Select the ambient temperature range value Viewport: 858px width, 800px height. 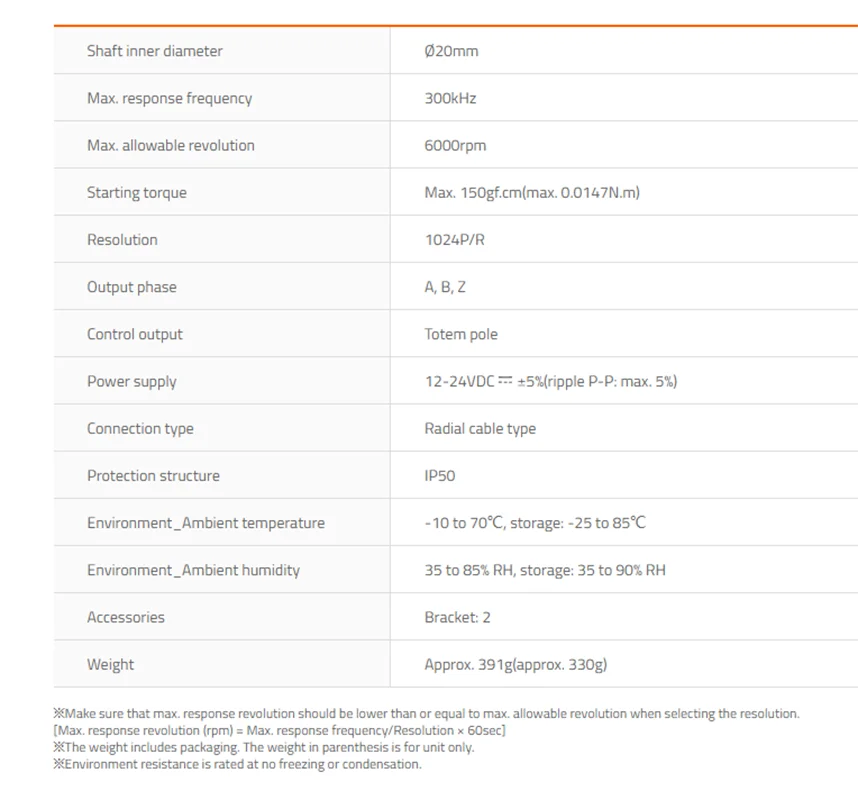click(x=535, y=523)
